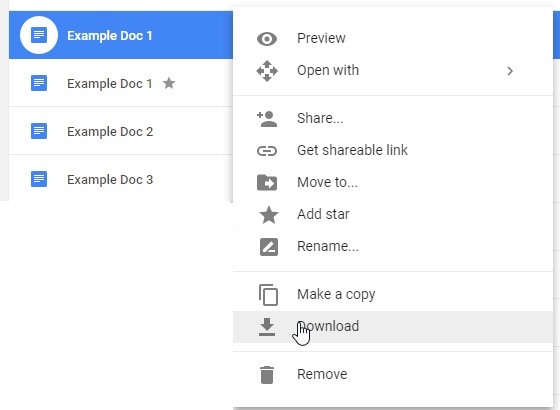This screenshot has width=560, height=410.
Task: Click the Make a copy icon
Action: click(x=268, y=295)
